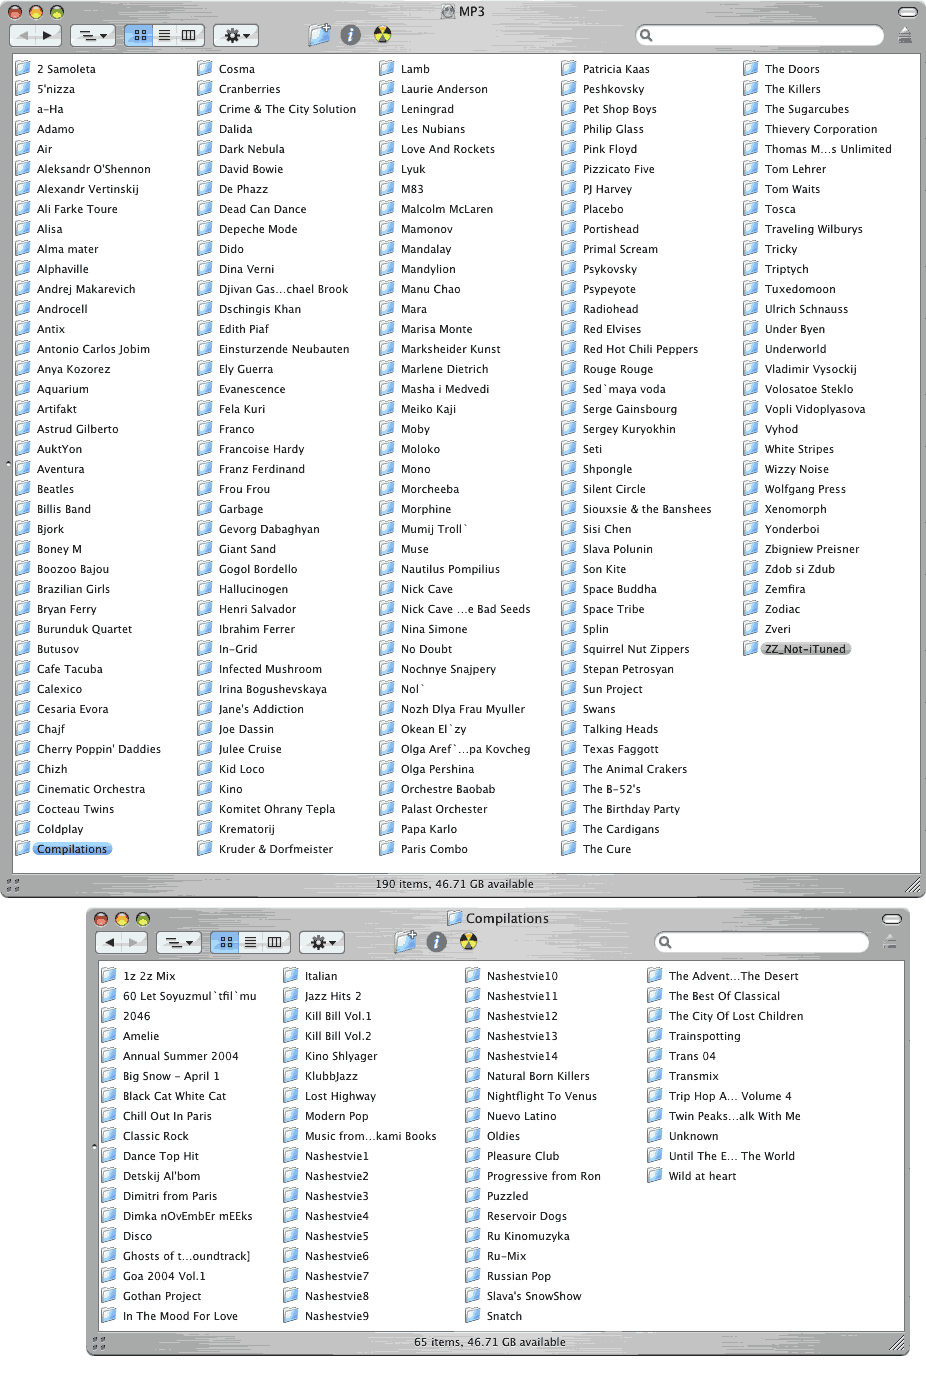Select the Depeche Mode folder icon
Viewport: 926px width, 1400px height.
click(x=205, y=229)
